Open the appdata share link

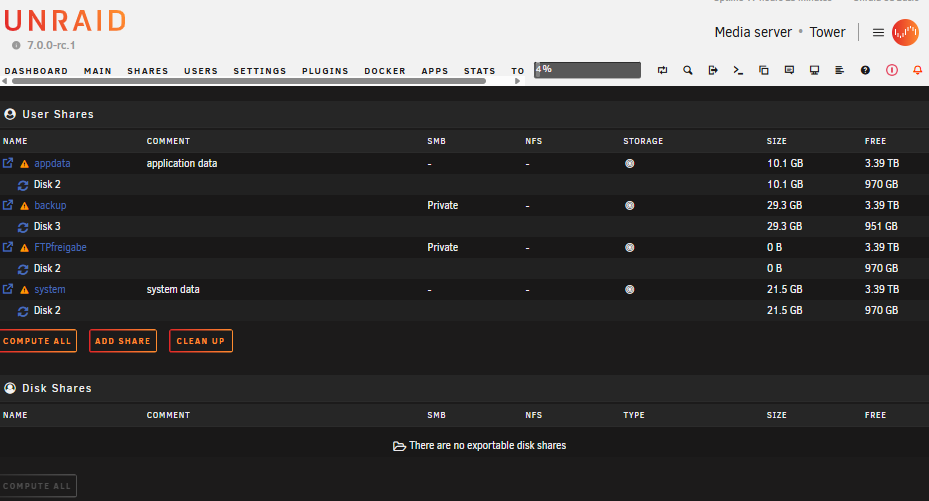52,163
